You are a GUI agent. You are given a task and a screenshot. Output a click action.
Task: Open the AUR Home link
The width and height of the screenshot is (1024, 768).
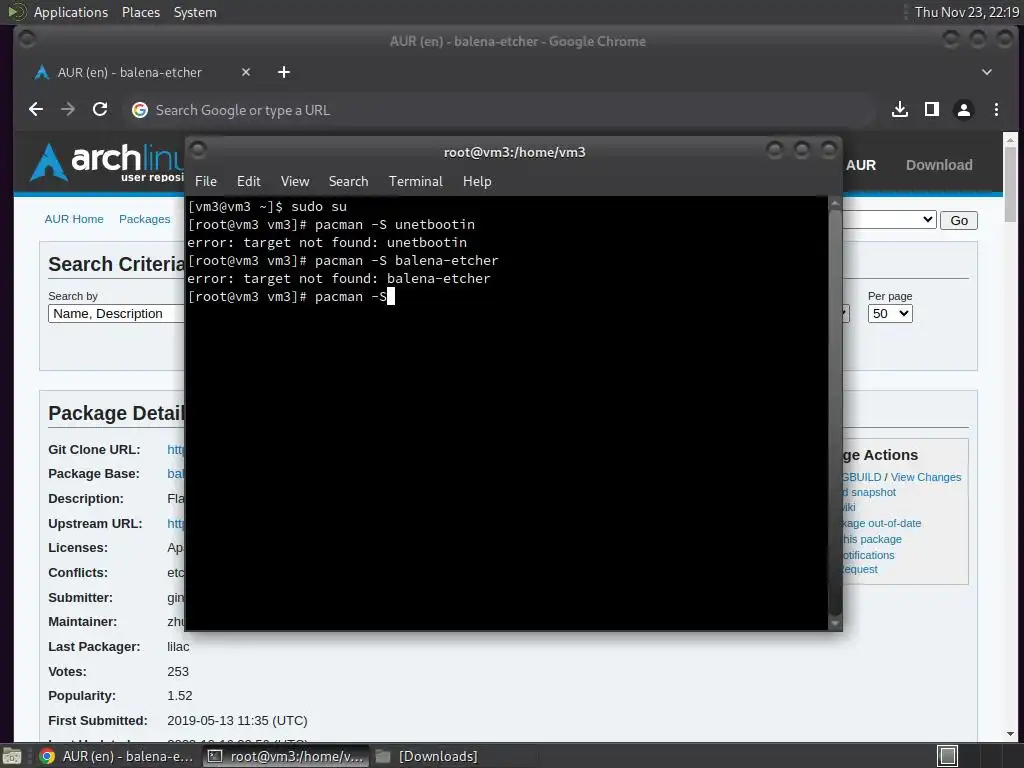click(x=74, y=219)
